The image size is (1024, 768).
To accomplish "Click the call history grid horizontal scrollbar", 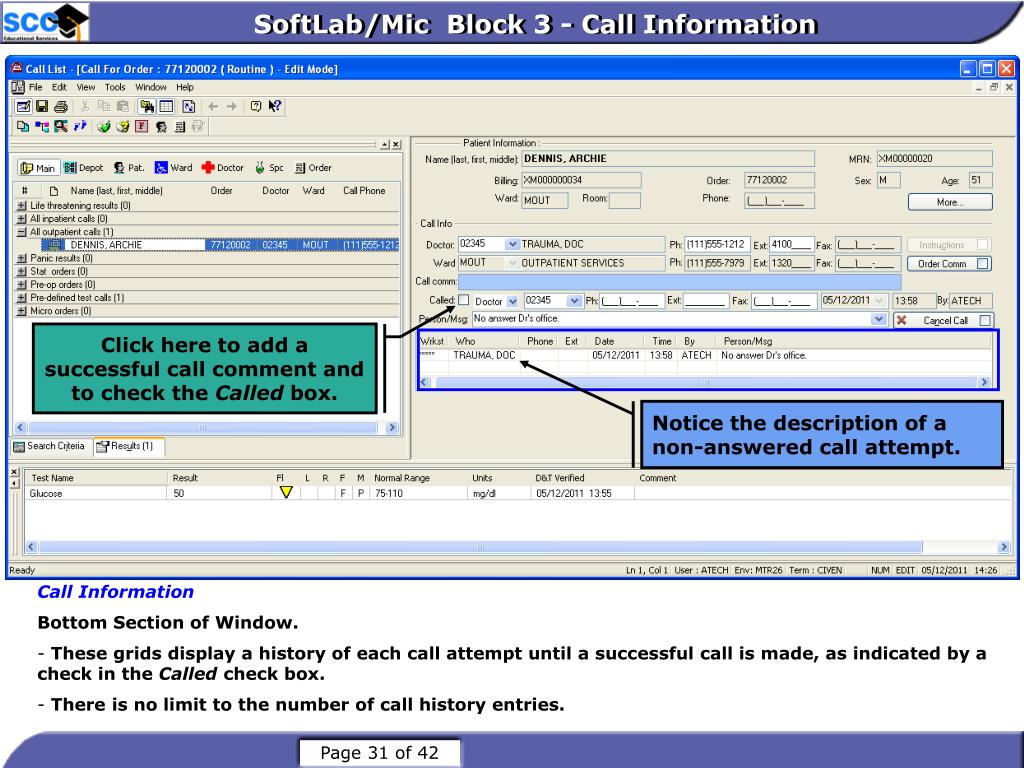I will (704, 382).
